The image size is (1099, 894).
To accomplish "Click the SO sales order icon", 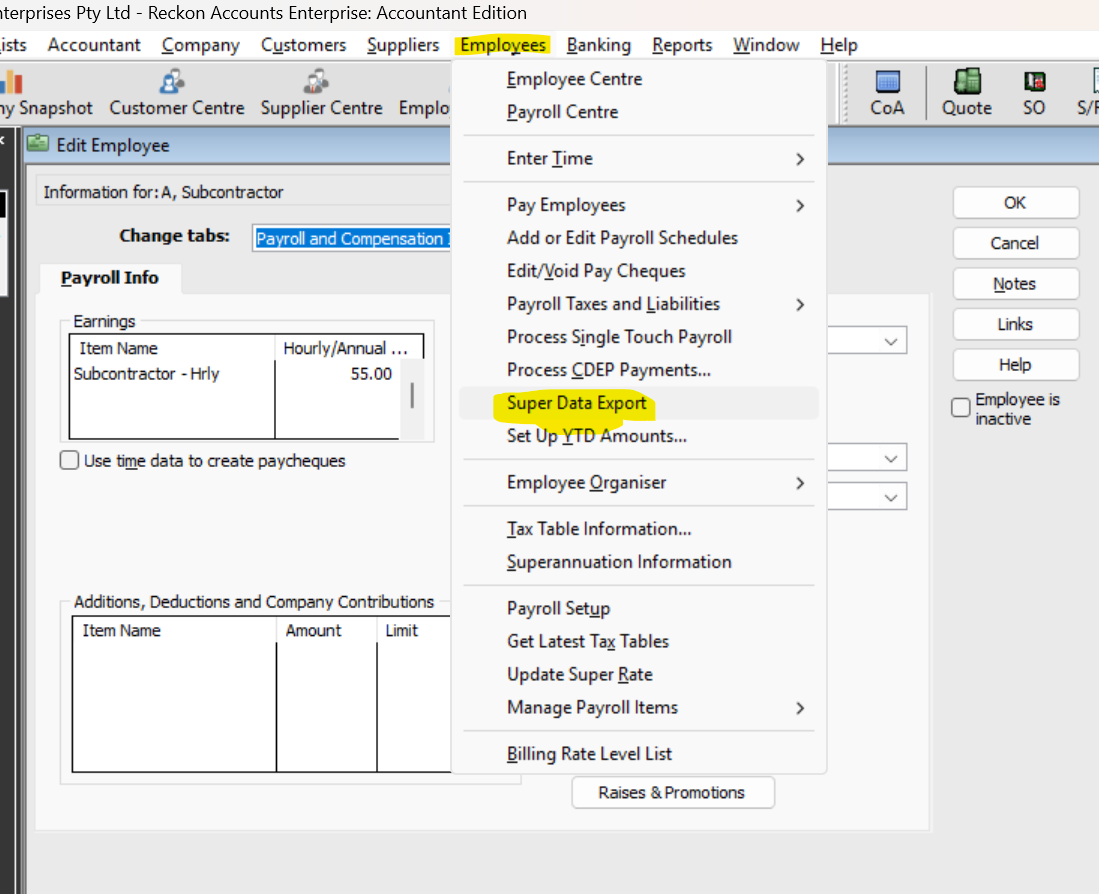I will pyautogui.click(x=1034, y=83).
